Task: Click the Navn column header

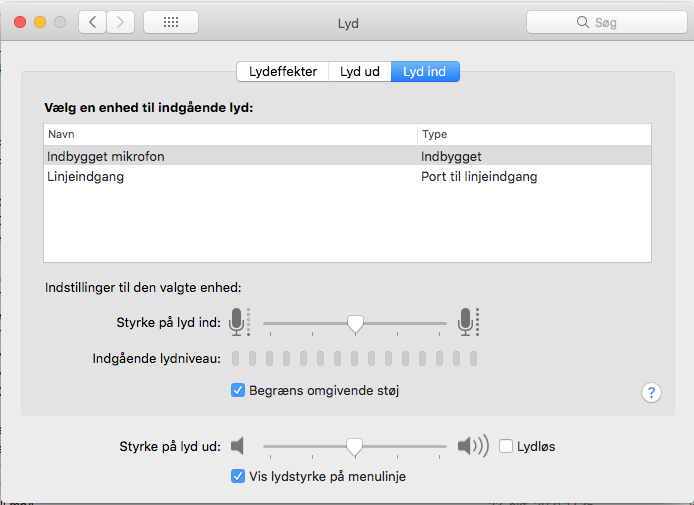Action: tap(230, 134)
